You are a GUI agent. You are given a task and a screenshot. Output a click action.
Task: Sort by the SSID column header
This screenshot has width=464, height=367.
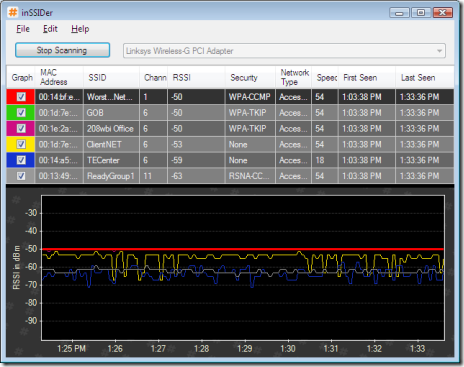[111, 77]
